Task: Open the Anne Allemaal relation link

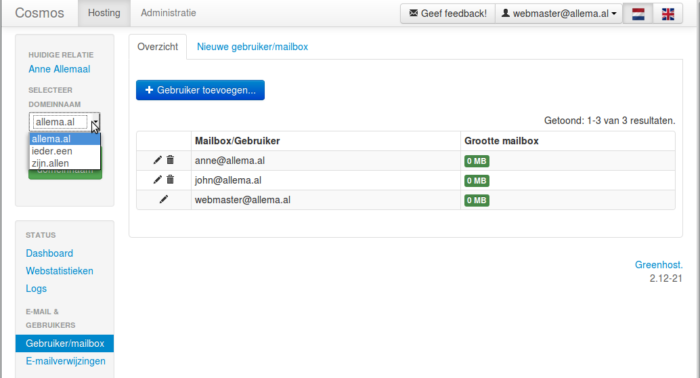Action: (x=59, y=69)
